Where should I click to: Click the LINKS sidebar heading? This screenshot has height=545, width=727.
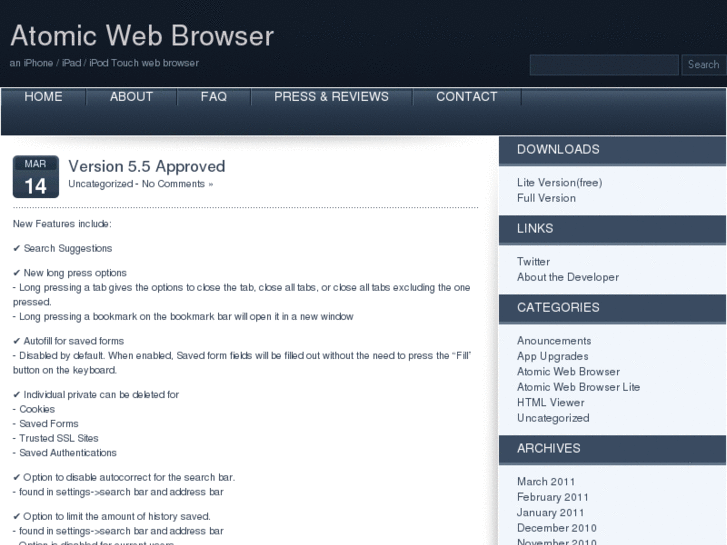coord(535,228)
